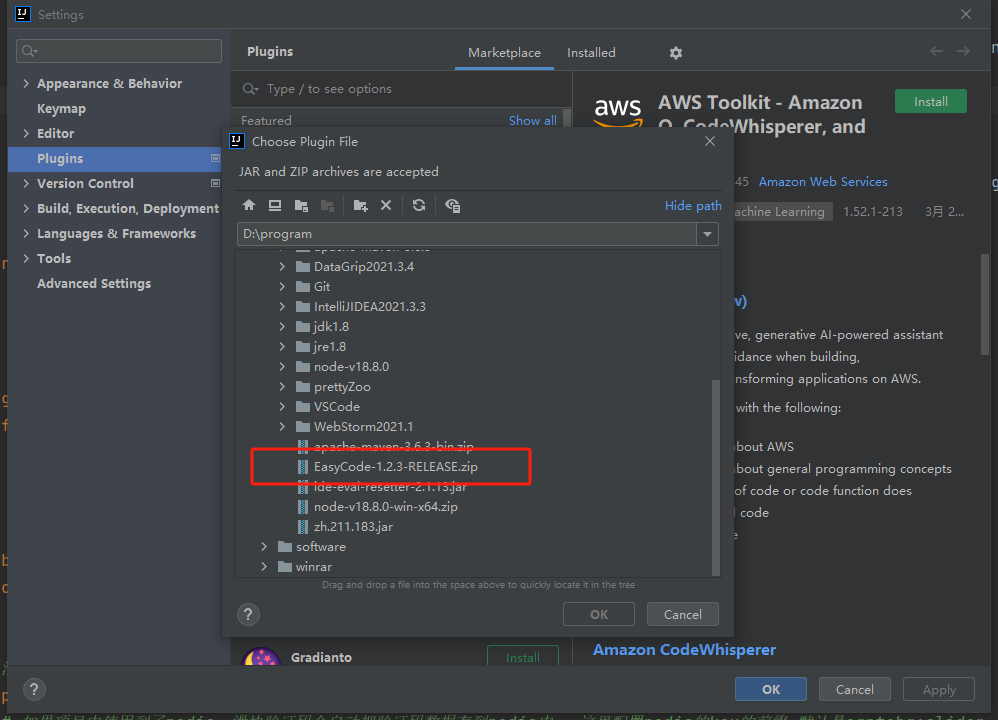Viewport: 998px width, 720px height.
Task: Expand DataGrip2021.3.4 folder
Action: tap(282, 267)
